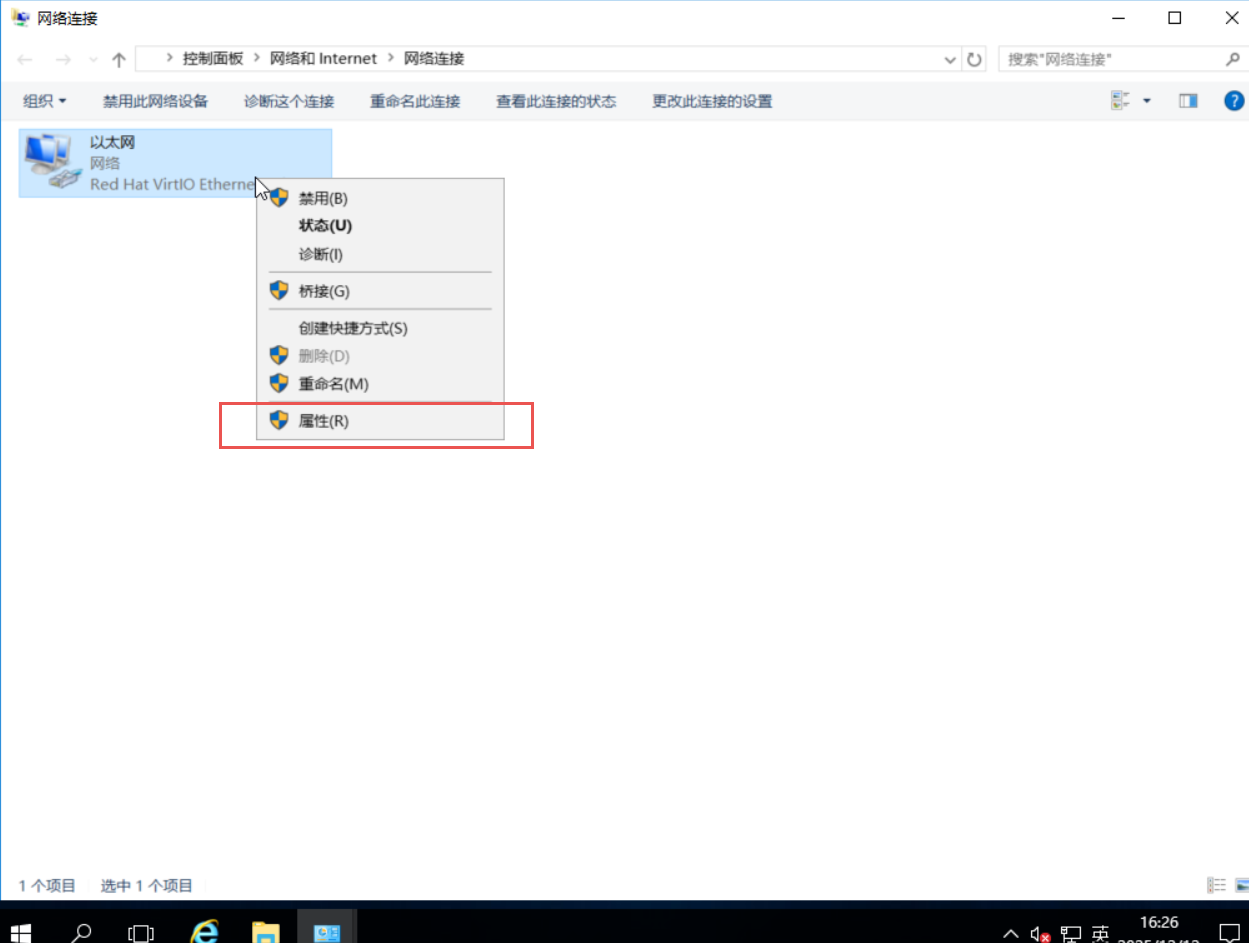Expand the chevron after 网络和 Internet breadcrumb
Viewport: 1249px width, 943px height.
tap(391, 59)
